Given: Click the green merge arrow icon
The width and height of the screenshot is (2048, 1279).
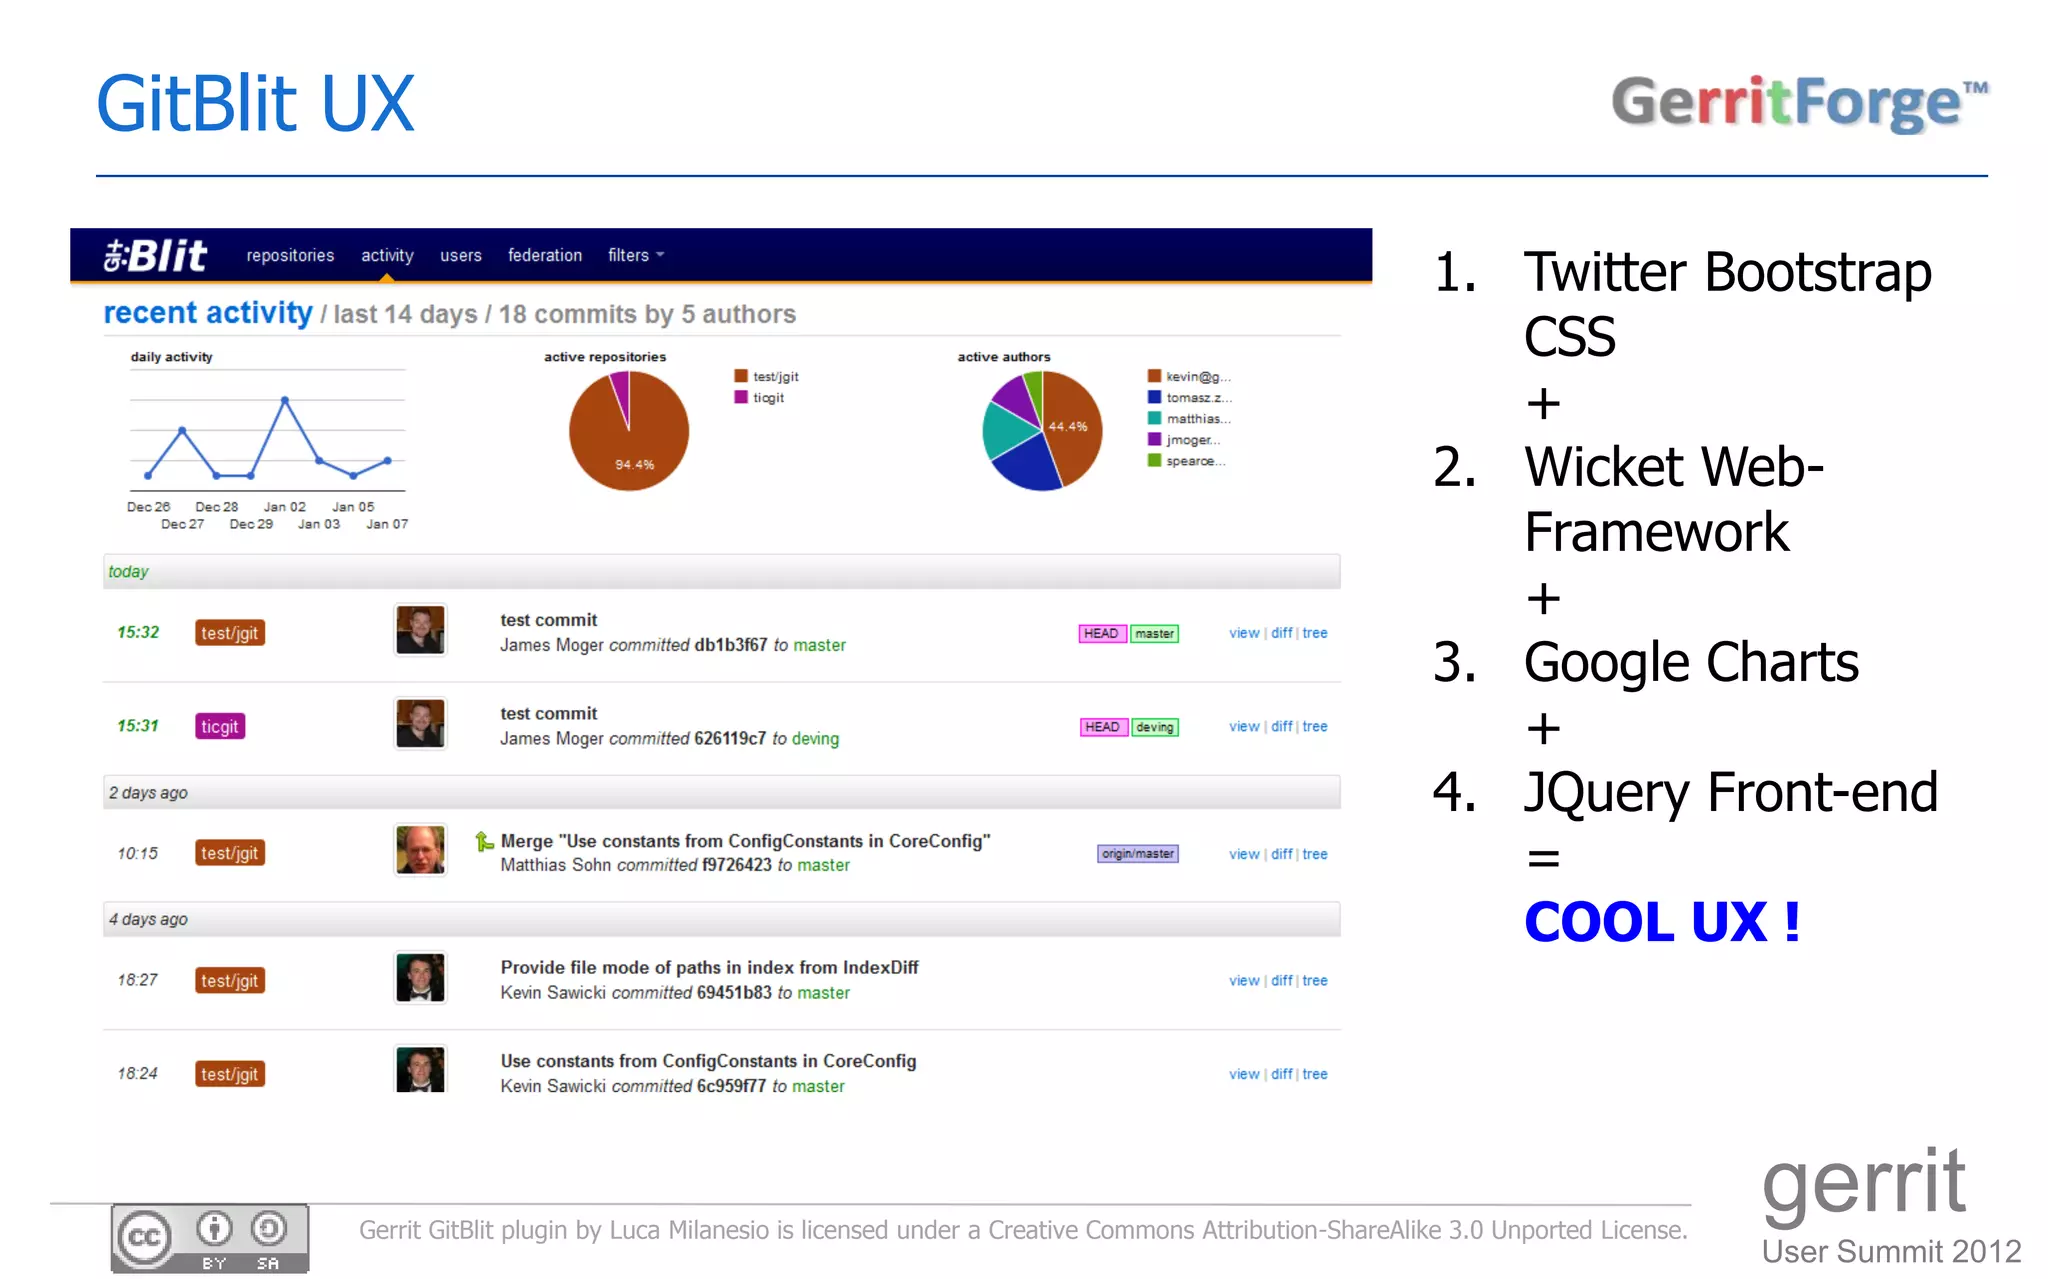Looking at the screenshot, I should [x=484, y=841].
